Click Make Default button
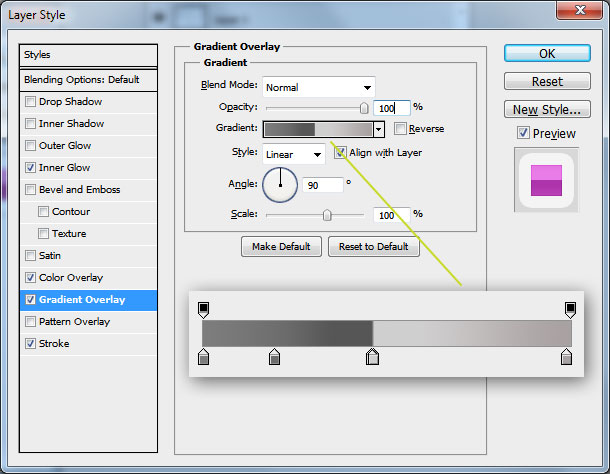 281,246
